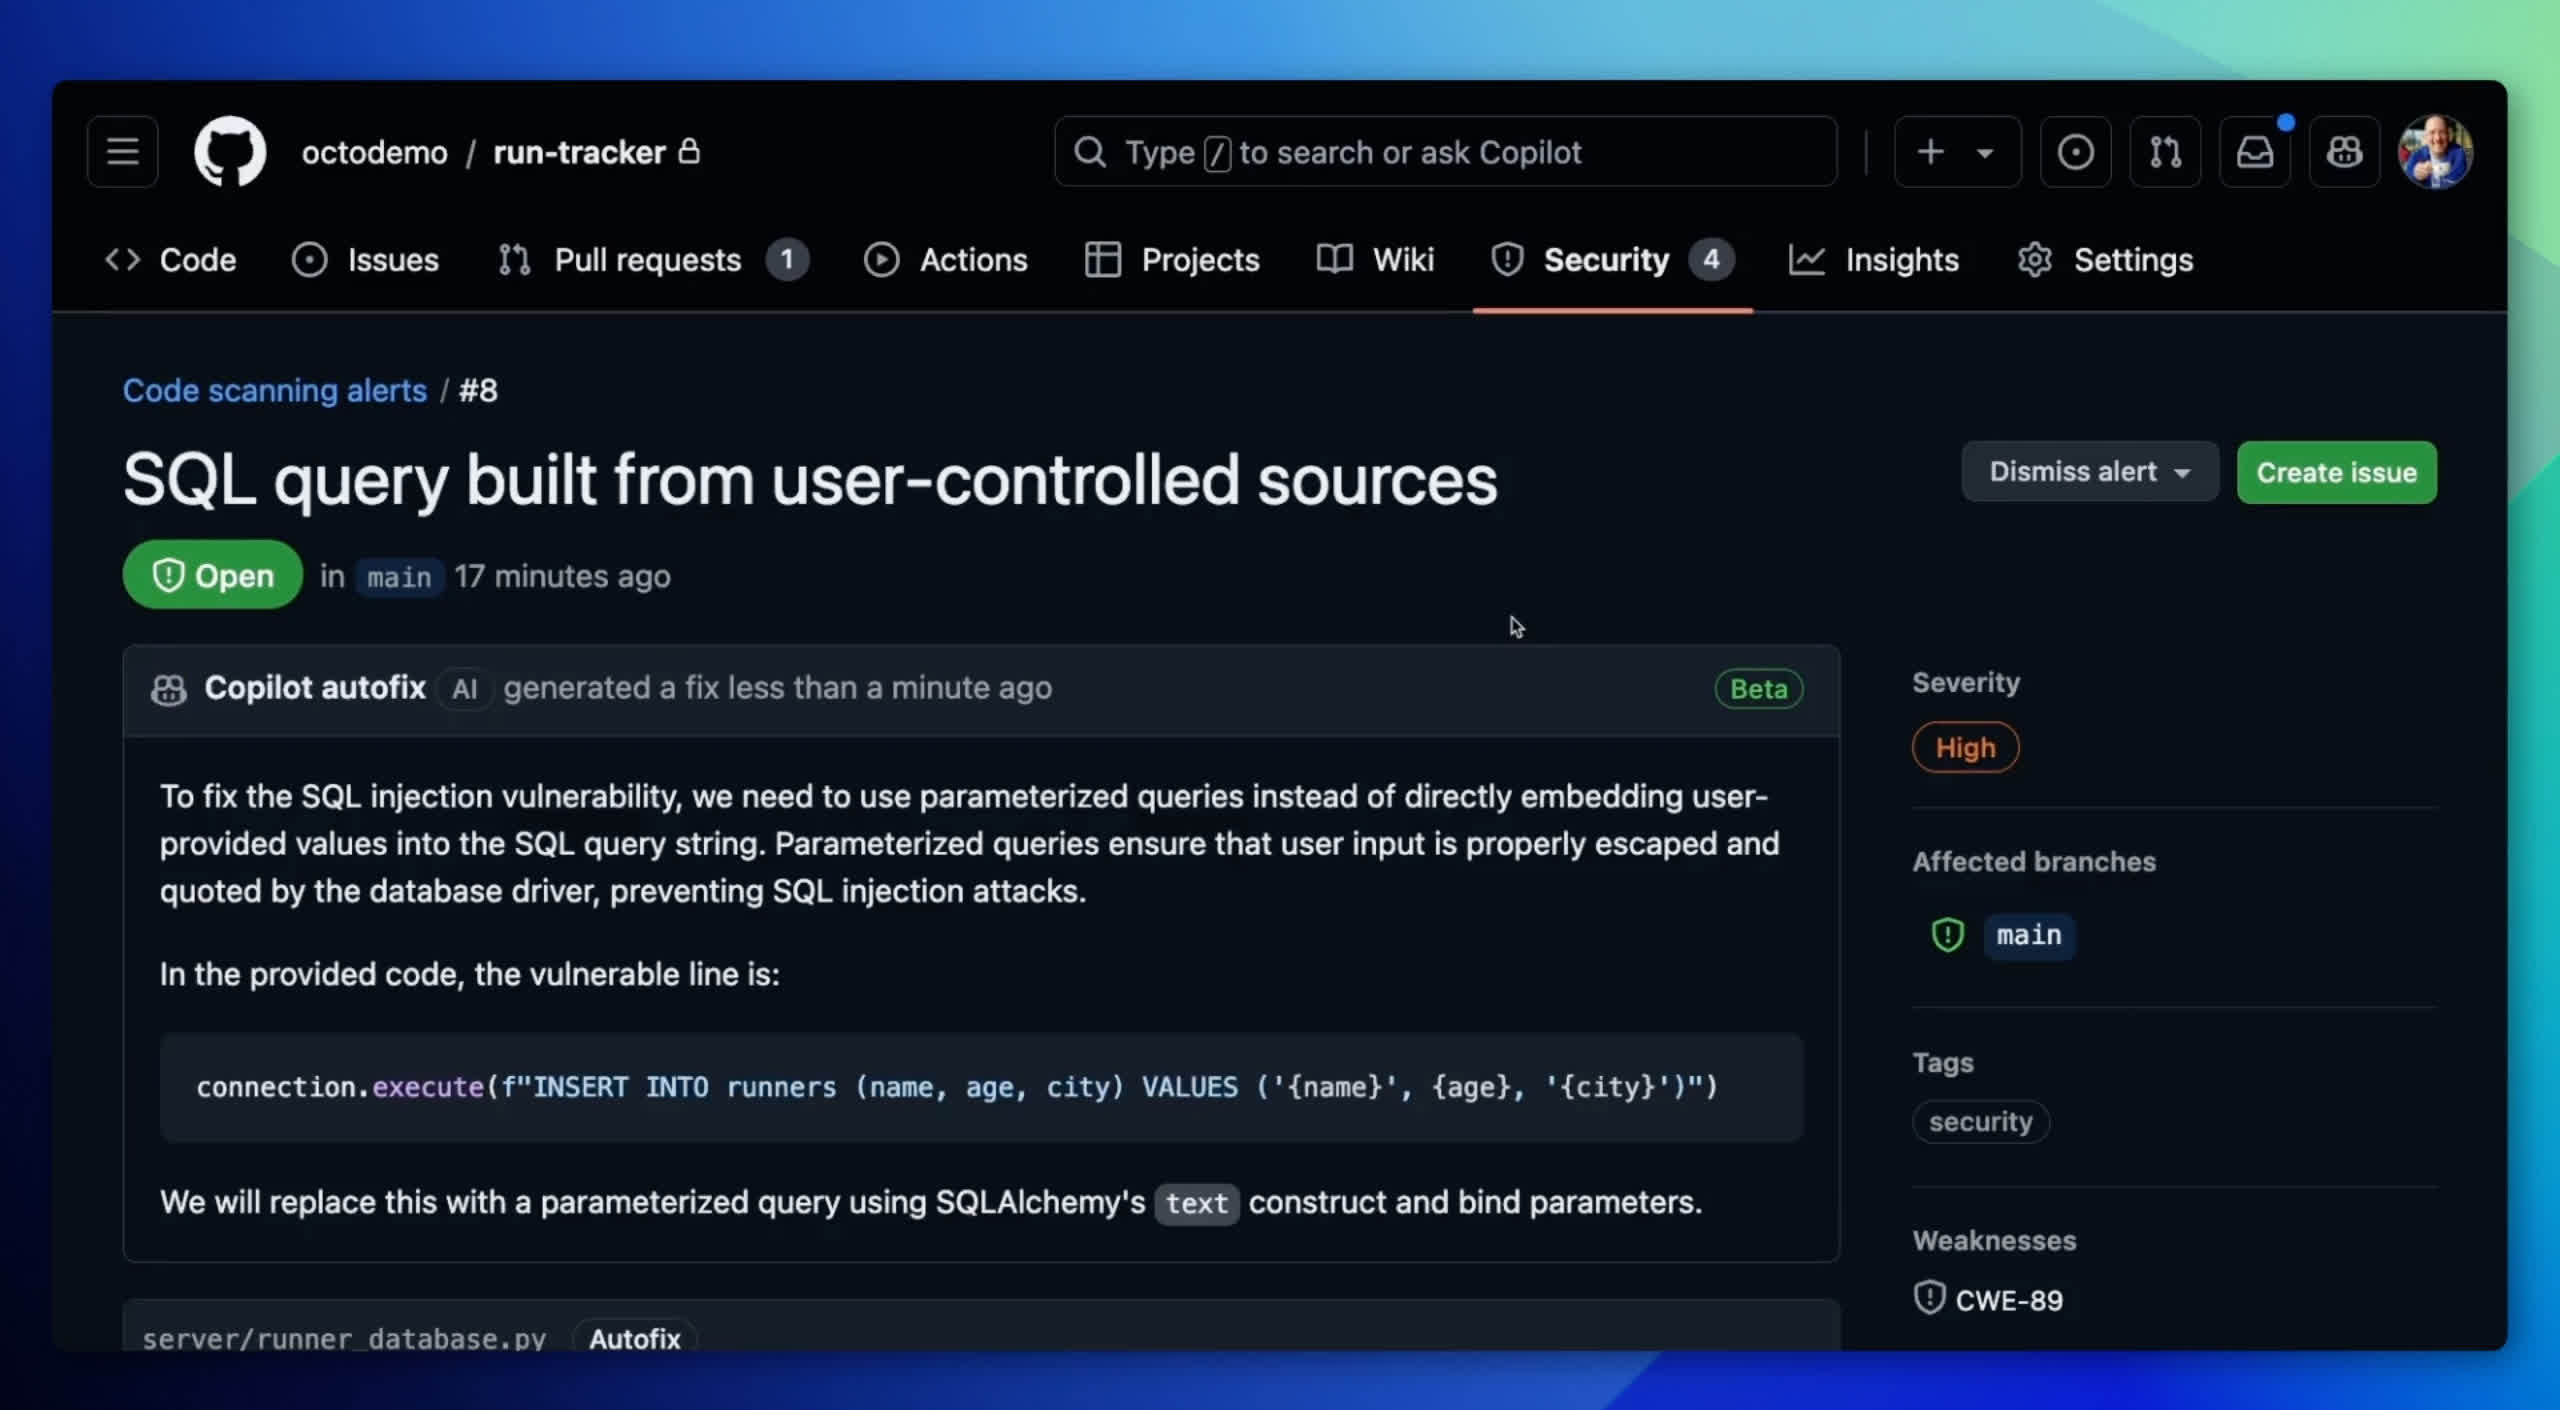Click the GitHub Octocat logo

230,152
